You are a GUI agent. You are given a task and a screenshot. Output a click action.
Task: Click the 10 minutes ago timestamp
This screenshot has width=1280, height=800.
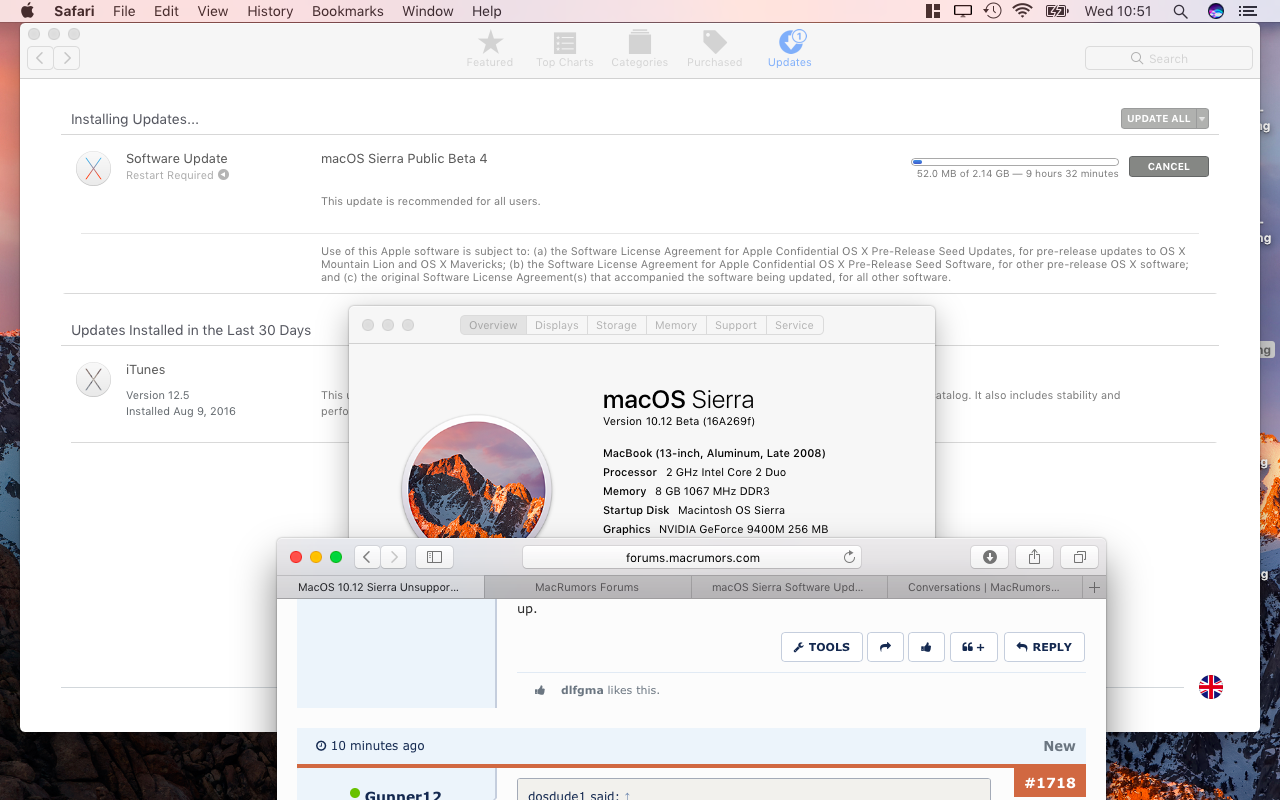(377, 746)
